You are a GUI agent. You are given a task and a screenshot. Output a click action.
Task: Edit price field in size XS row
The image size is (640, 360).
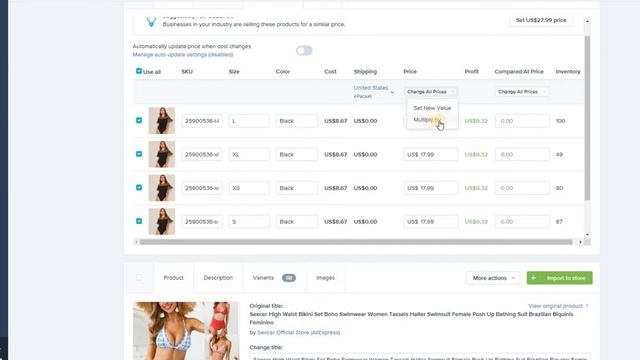pos(431,188)
